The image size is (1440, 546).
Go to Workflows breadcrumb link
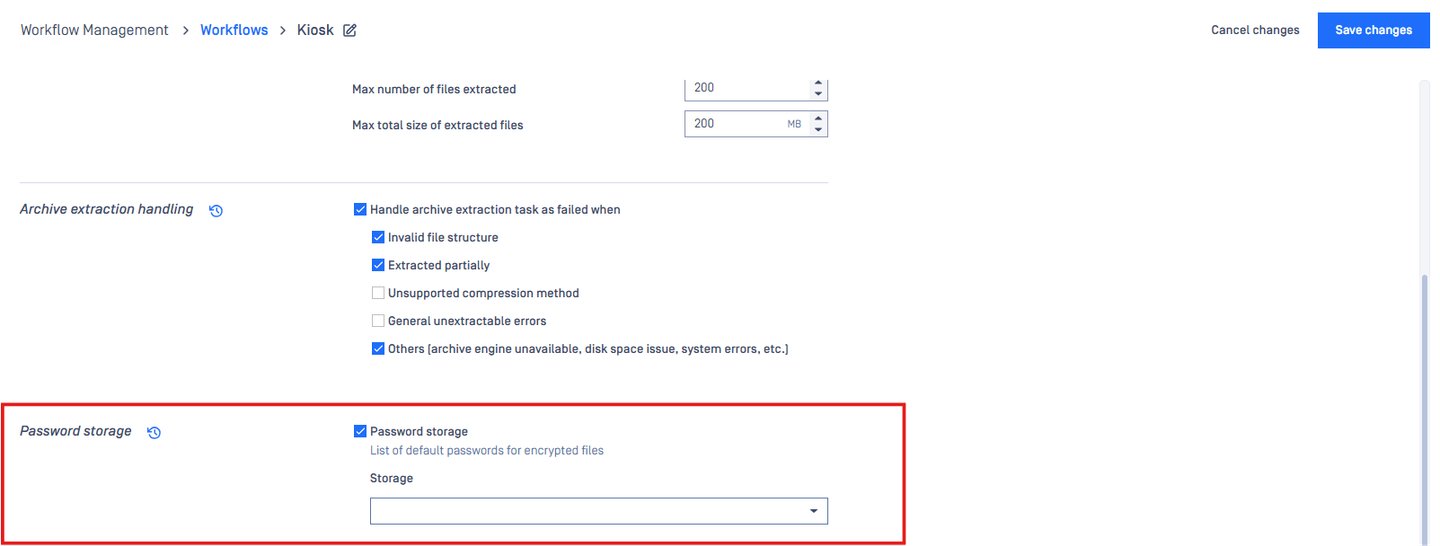pyautogui.click(x=234, y=30)
